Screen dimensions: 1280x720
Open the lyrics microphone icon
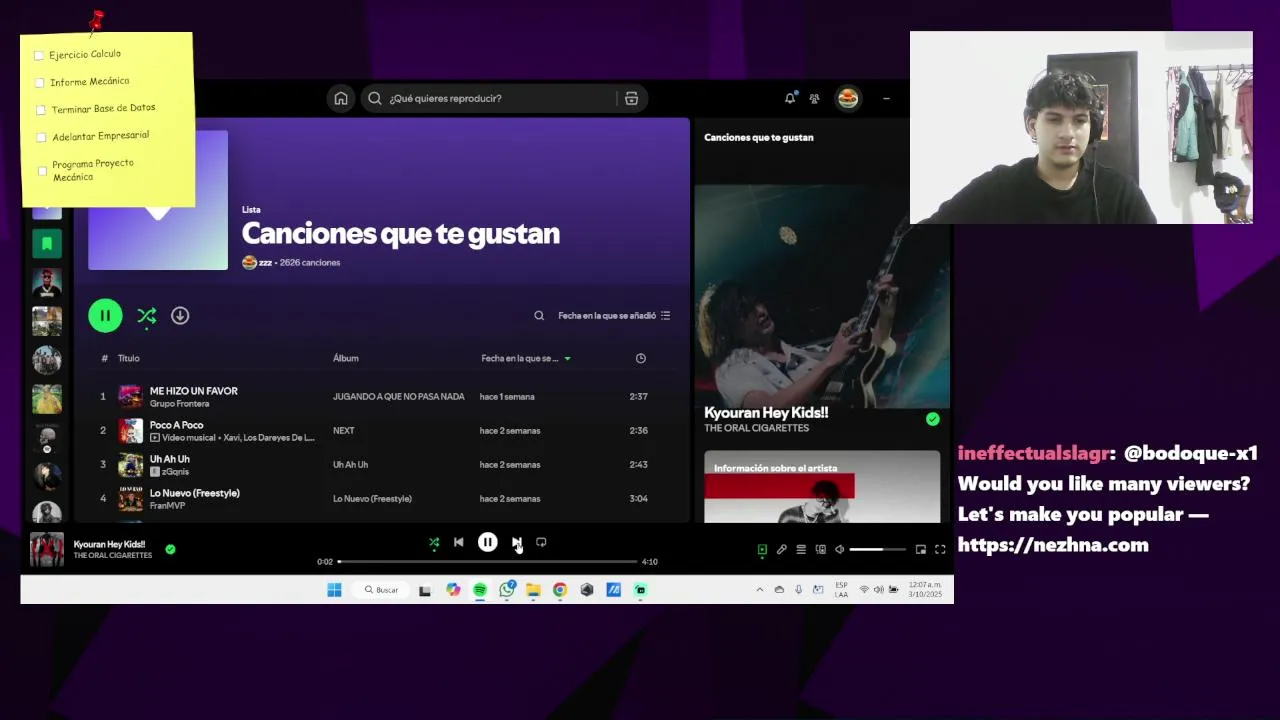pyautogui.click(x=782, y=549)
